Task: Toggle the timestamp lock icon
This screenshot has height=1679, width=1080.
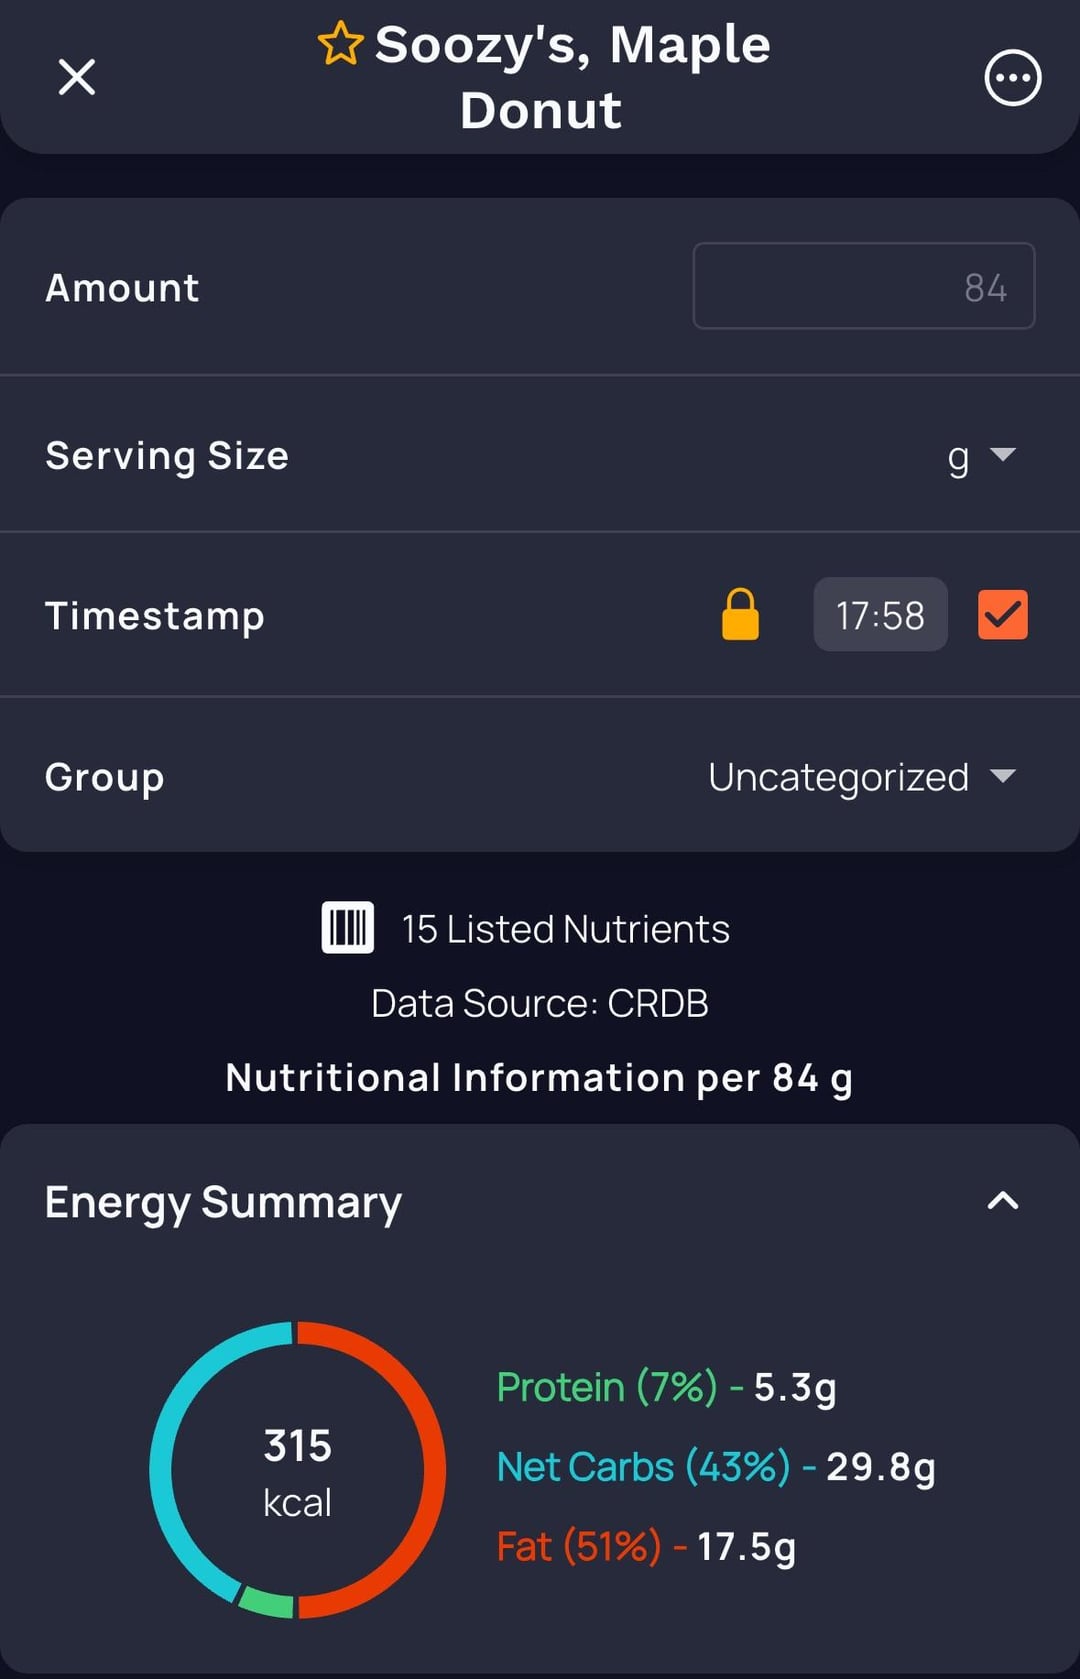Action: 740,614
